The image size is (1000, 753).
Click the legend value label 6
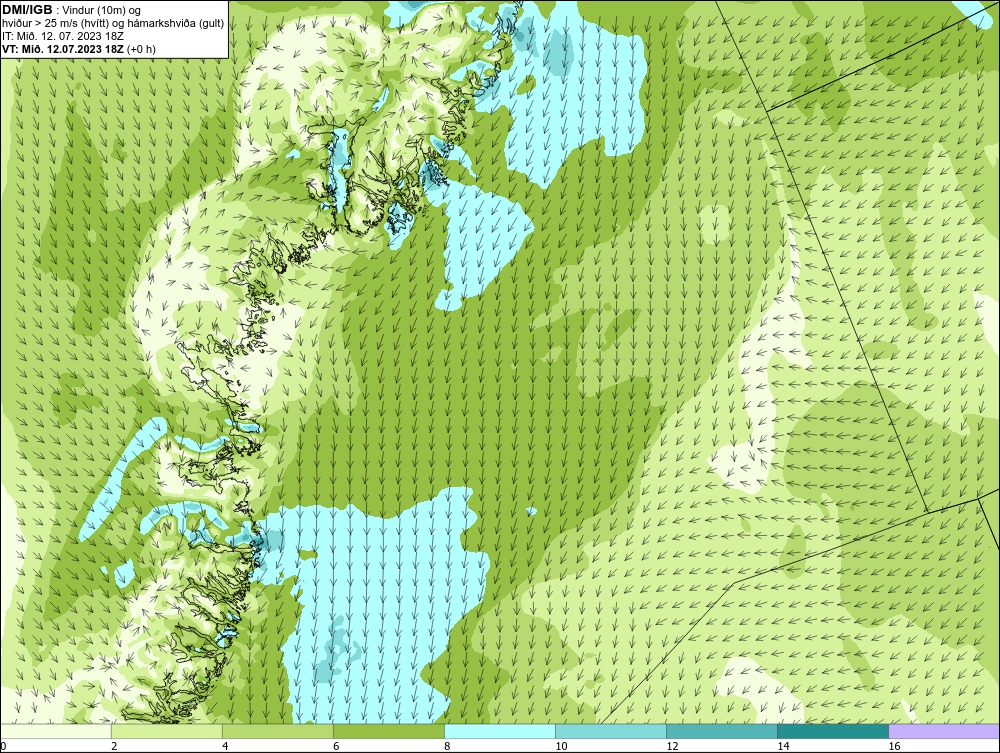336,746
